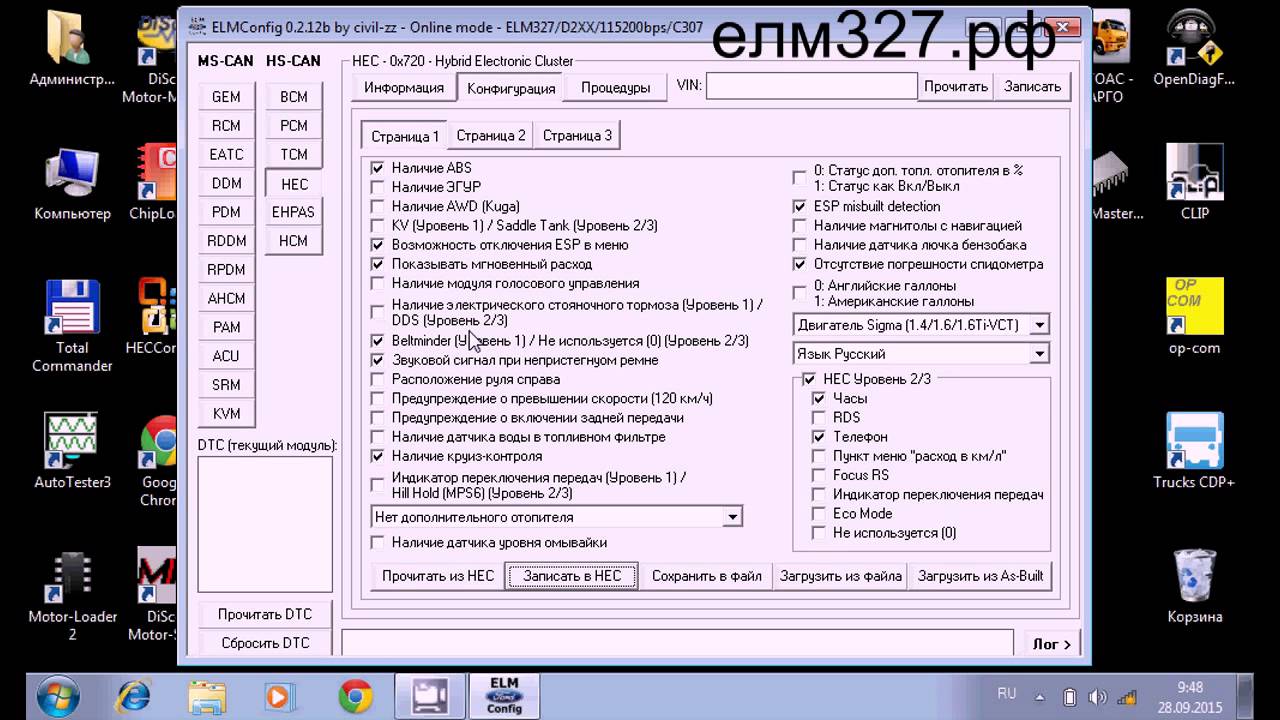Image resolution: width=1280 pixels, height=720 pixels.
Task: Select the Страница 2 tab
Action: pos(491,135)
